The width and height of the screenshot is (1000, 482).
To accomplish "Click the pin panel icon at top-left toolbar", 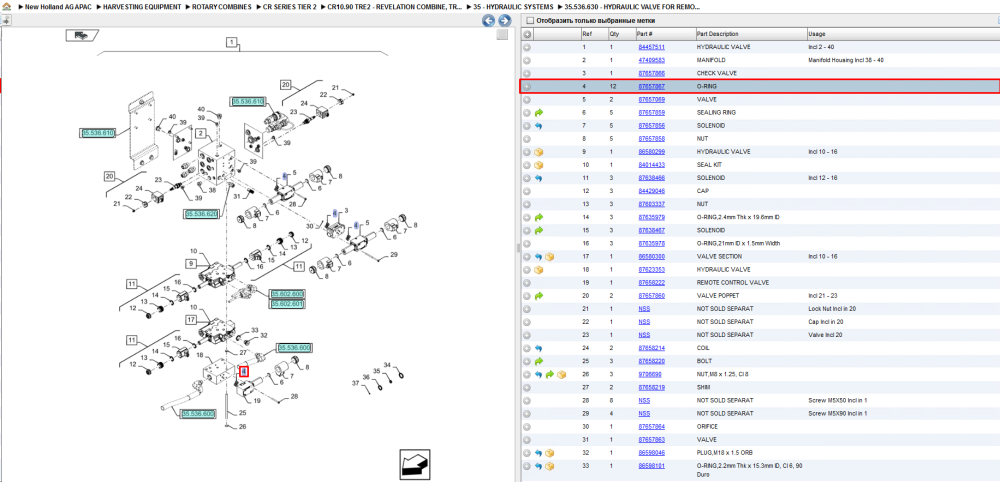I will tap(6, 20).
